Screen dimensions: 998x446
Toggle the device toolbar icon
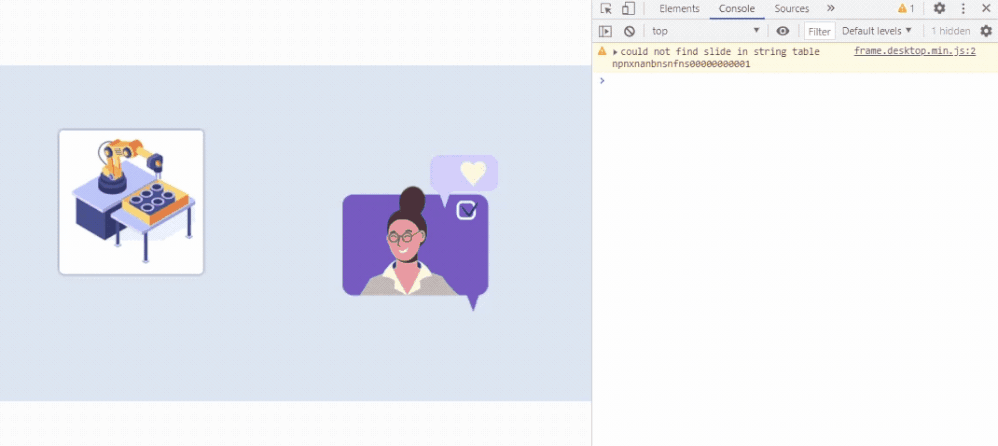point(628,9)
